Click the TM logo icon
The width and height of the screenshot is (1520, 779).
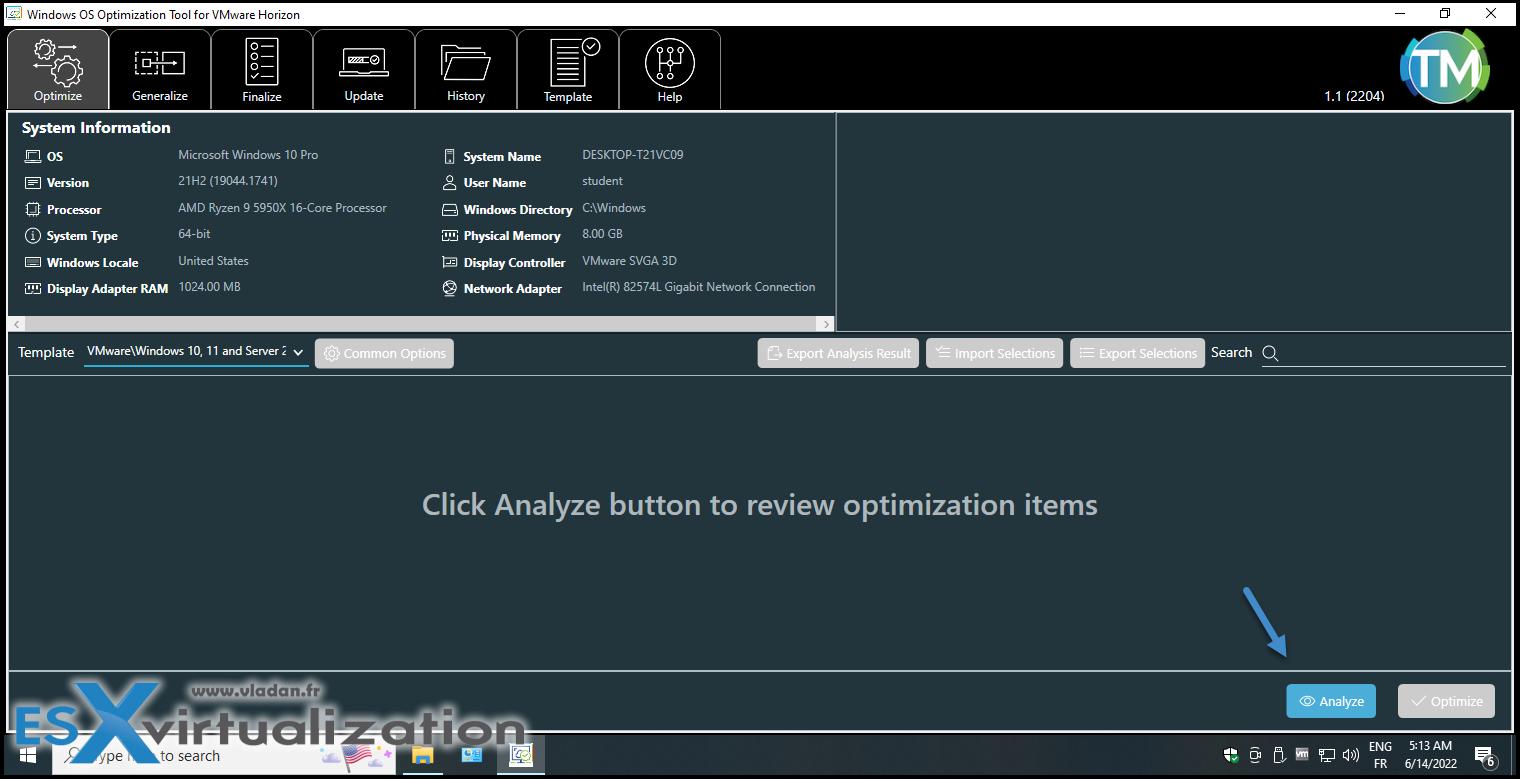tap(1444, 67)
